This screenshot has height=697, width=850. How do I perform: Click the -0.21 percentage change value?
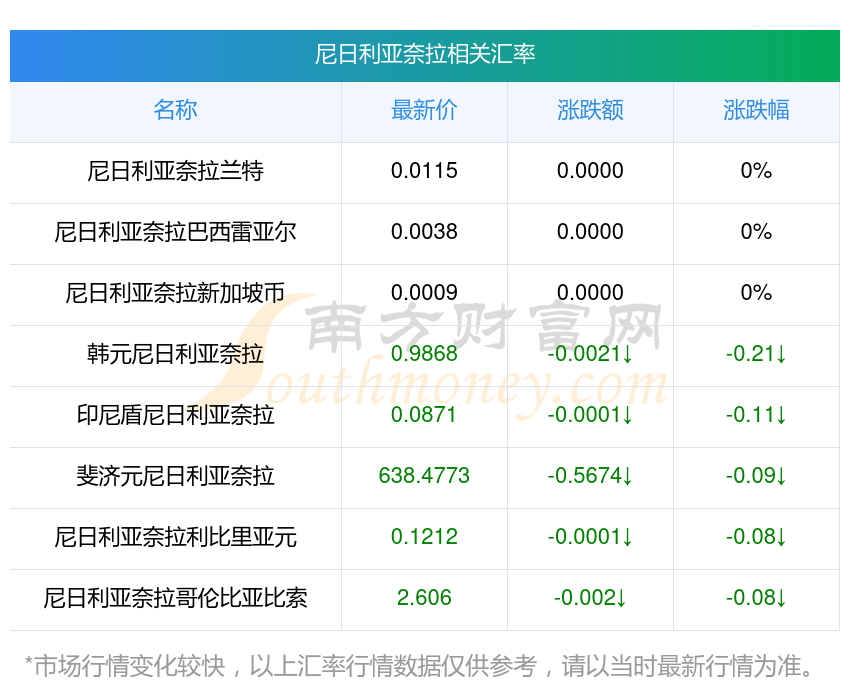[756, 354]
